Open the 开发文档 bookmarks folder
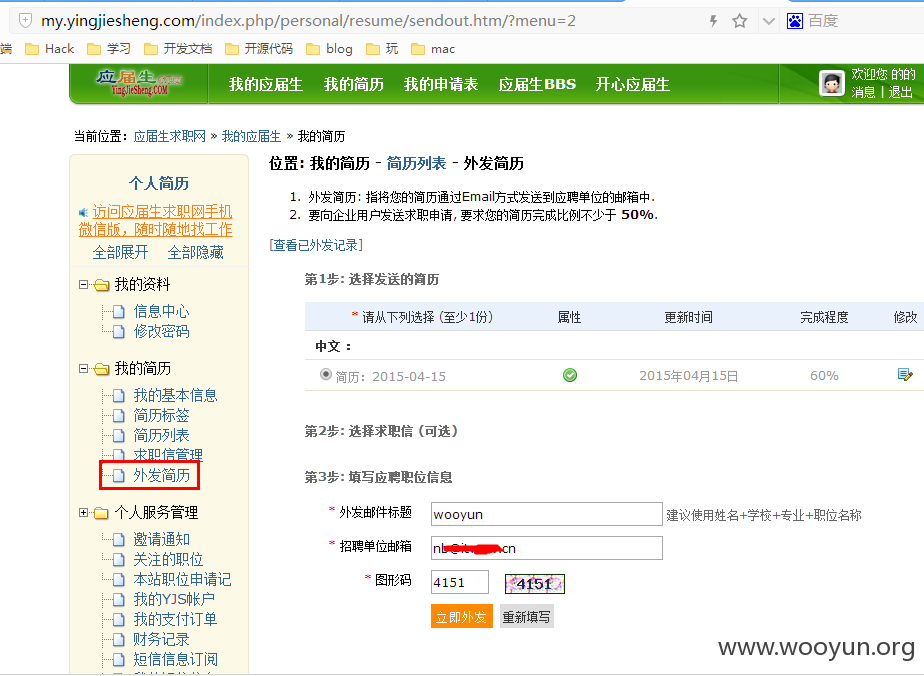This screenshot has width=924, height=676. (178, 49)
